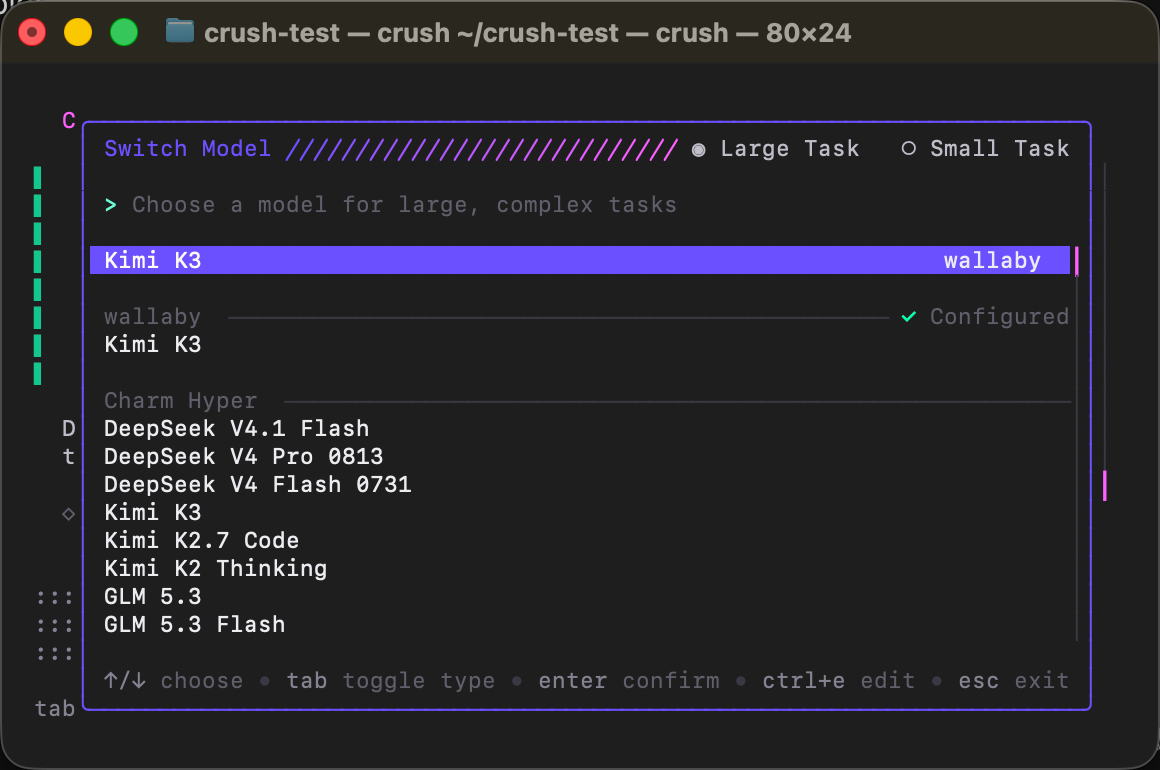Maximize the terminal window with green button
1160x770 pixels.
pyautogui.click(x=124, y=33)
